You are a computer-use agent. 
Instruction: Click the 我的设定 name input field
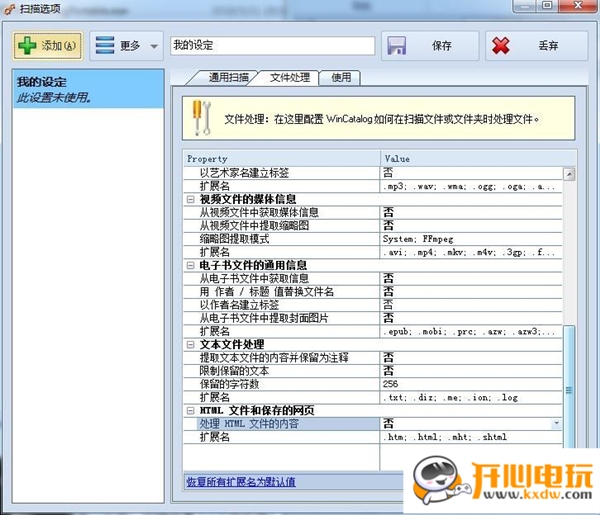(272, 46)
